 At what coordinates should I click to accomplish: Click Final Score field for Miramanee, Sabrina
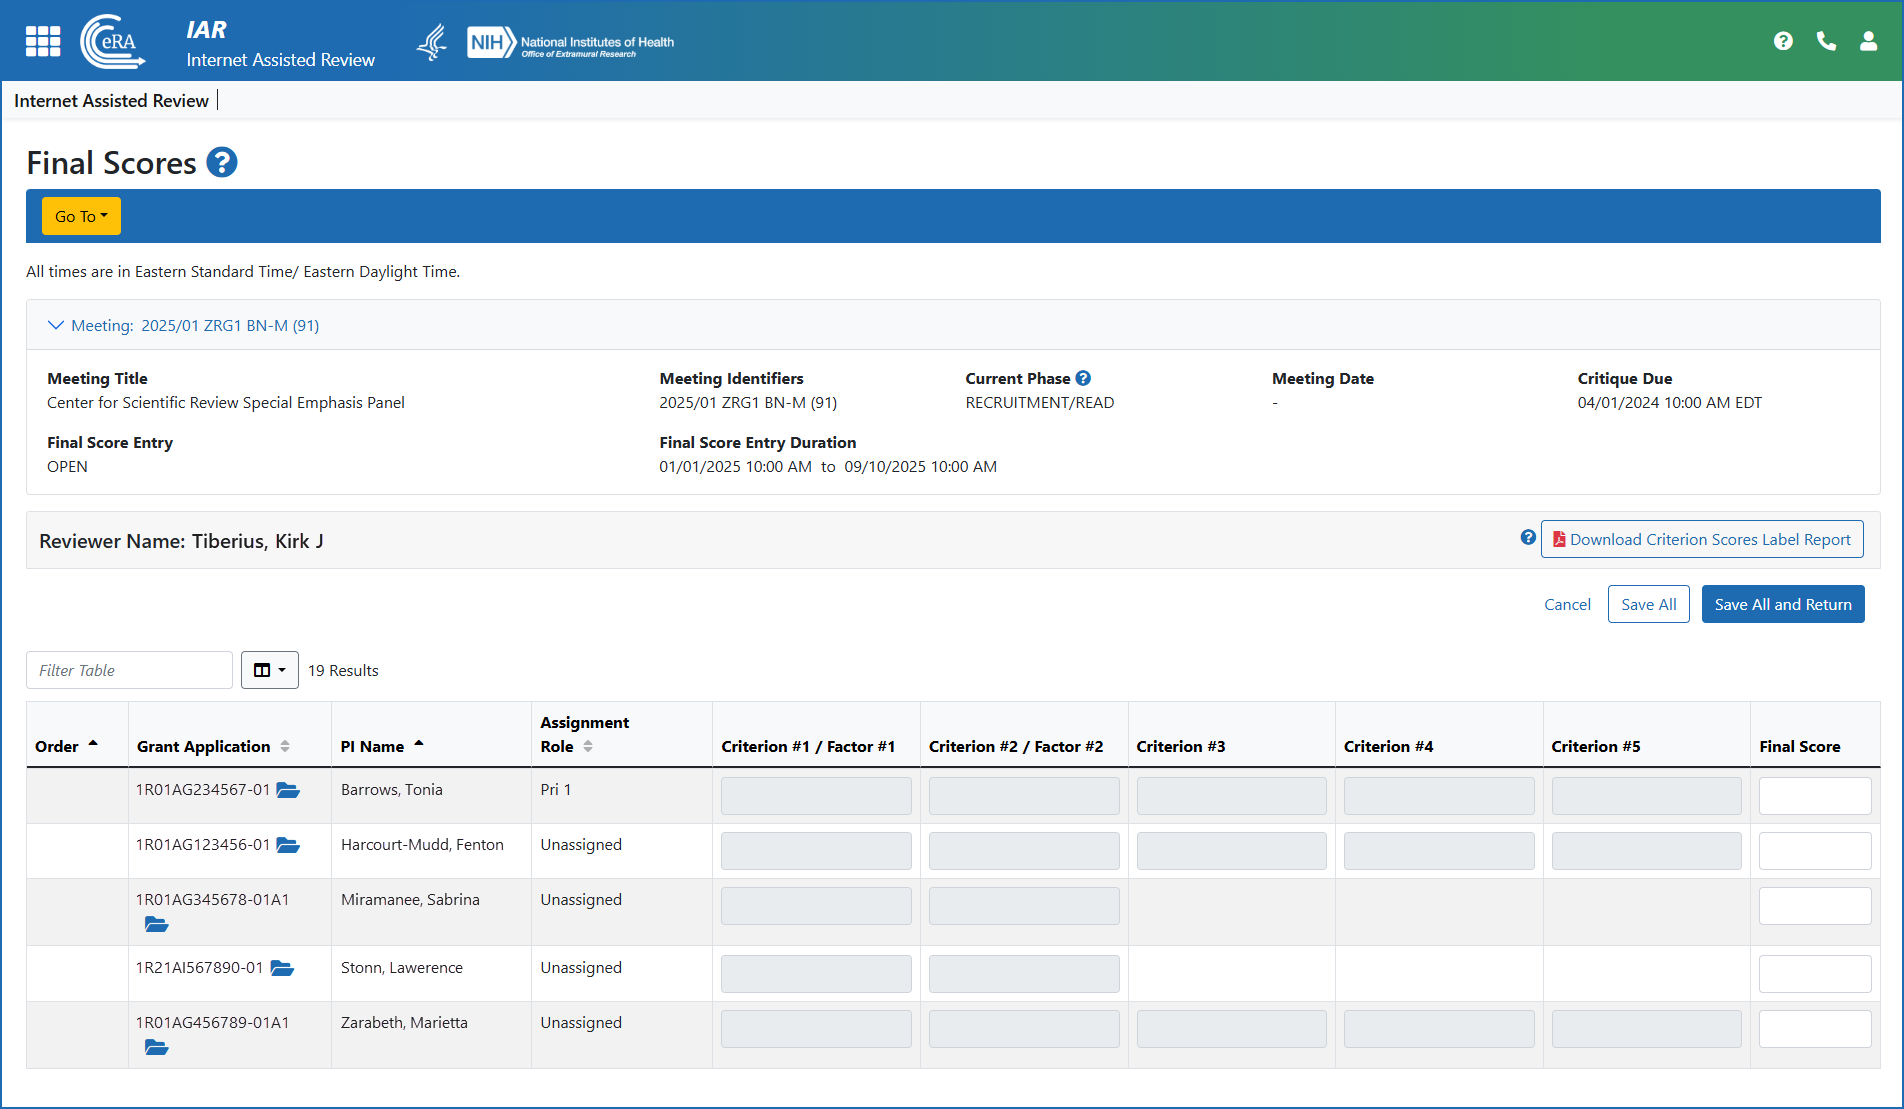point(1815,906)
